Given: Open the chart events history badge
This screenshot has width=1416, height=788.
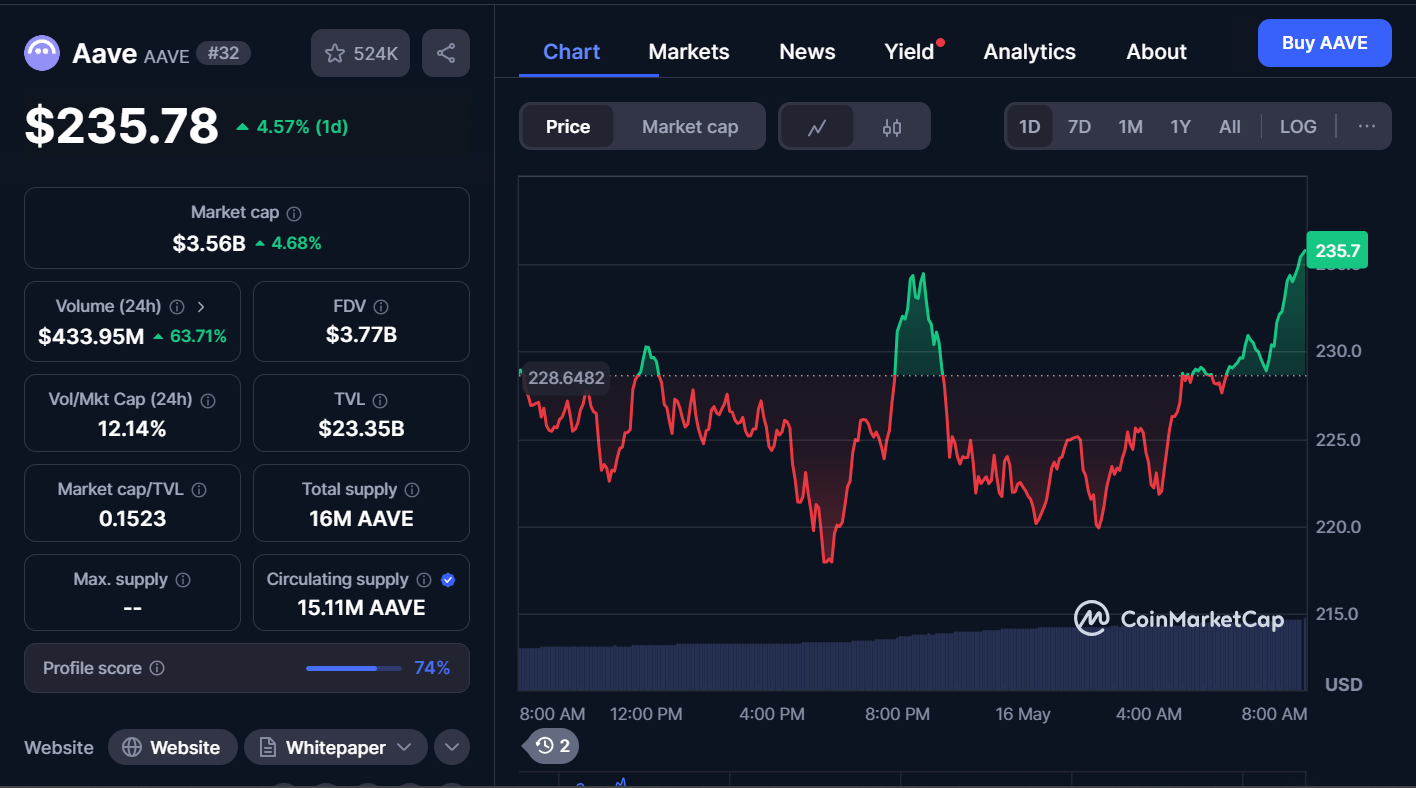Looking at the screenshot, I should (552, 745).
